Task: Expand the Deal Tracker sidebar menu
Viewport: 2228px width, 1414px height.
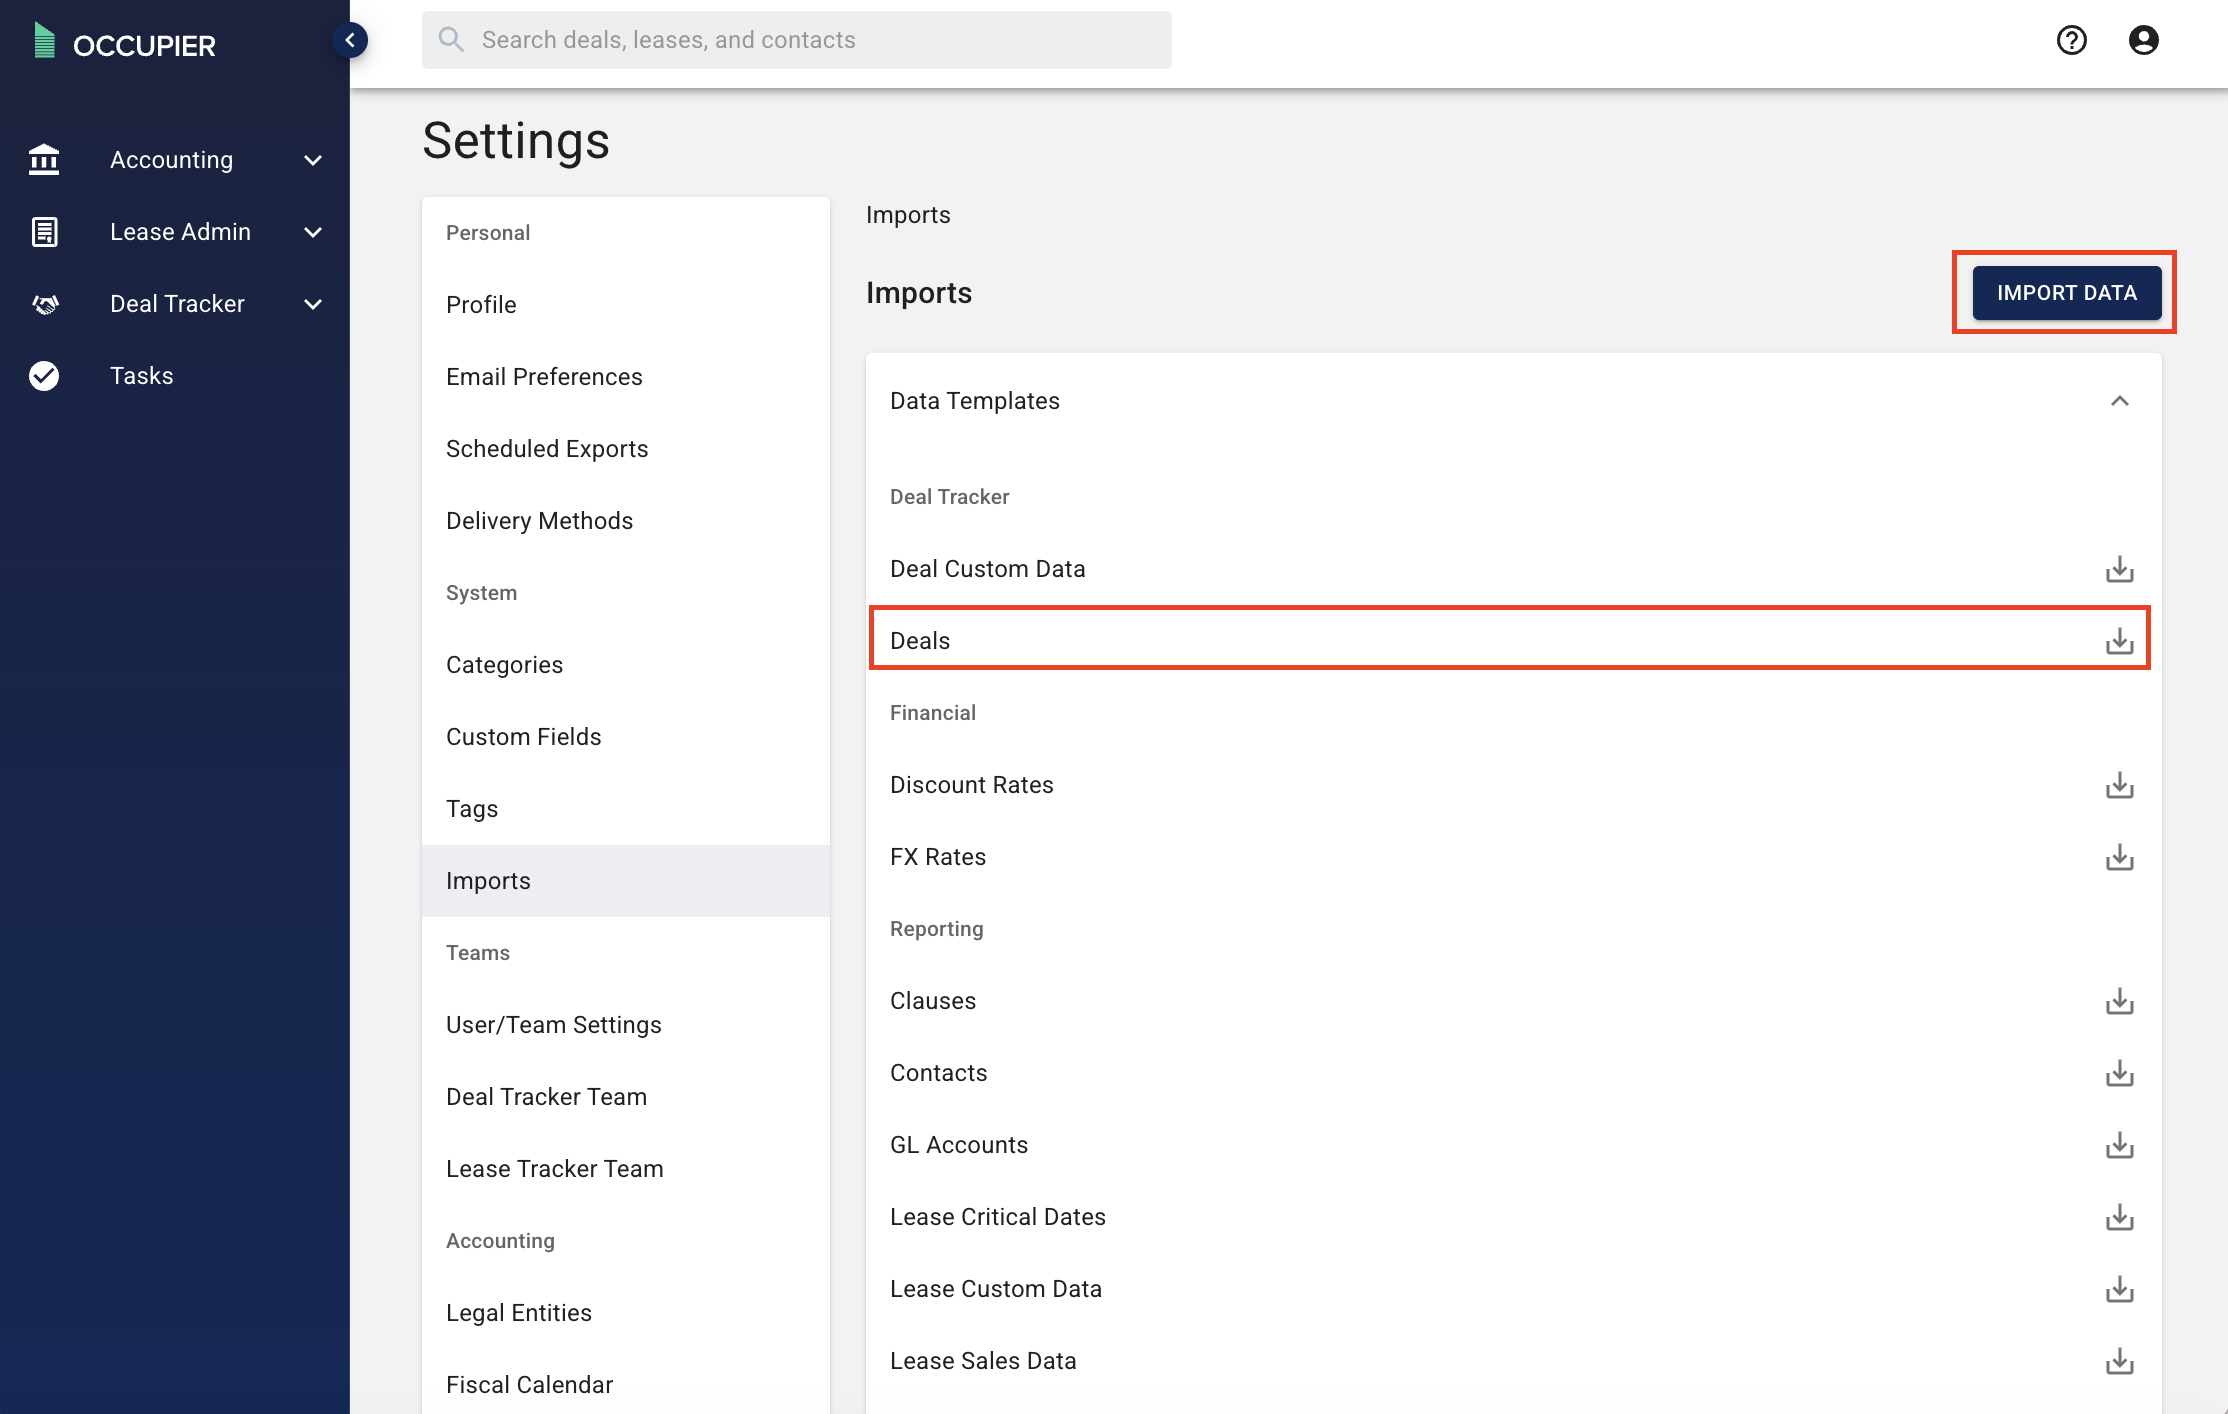Action: [x=175, y=304]
